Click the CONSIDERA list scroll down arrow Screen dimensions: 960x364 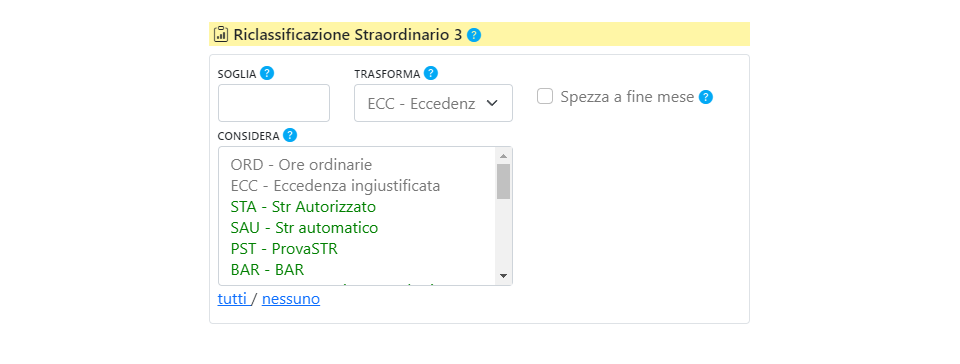(x=503, y=276)
